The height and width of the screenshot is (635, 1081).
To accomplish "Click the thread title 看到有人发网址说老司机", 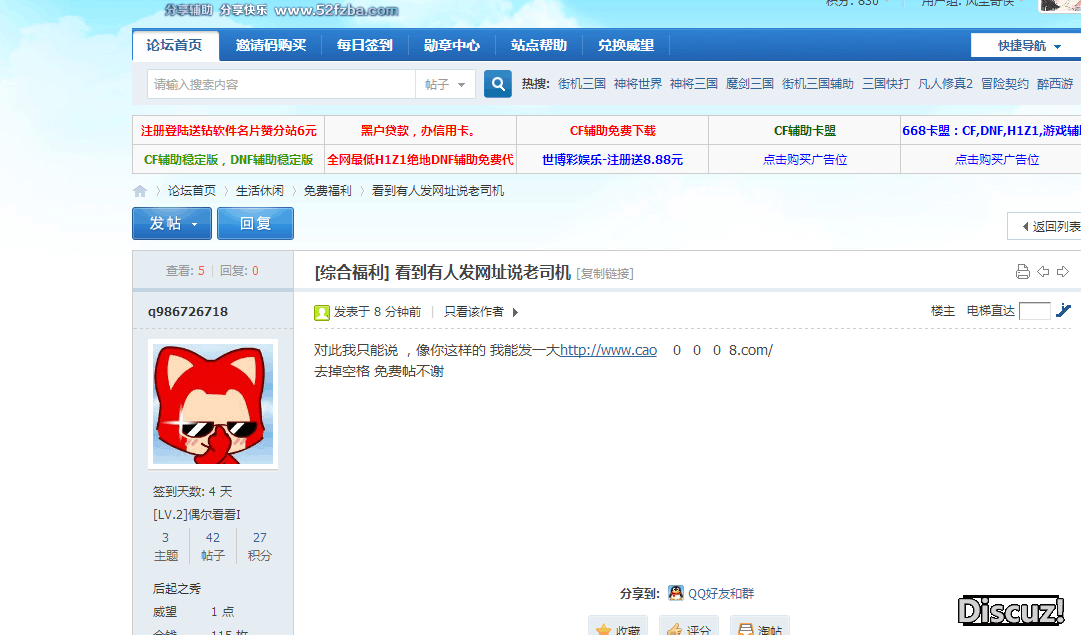I will point(483,272).
